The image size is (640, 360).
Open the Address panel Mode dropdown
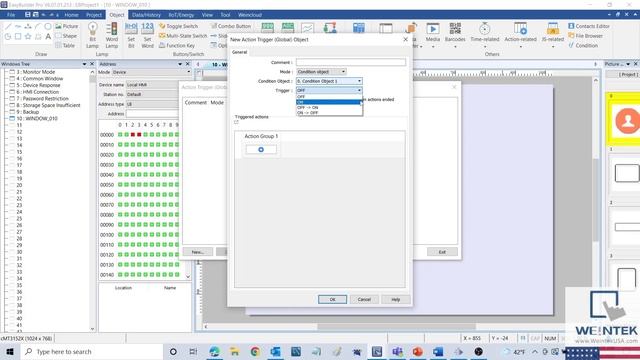point(151,72)
